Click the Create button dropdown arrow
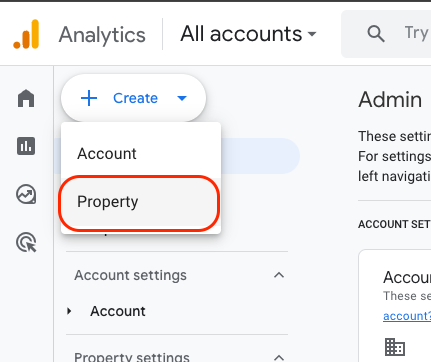 point(182,98)
